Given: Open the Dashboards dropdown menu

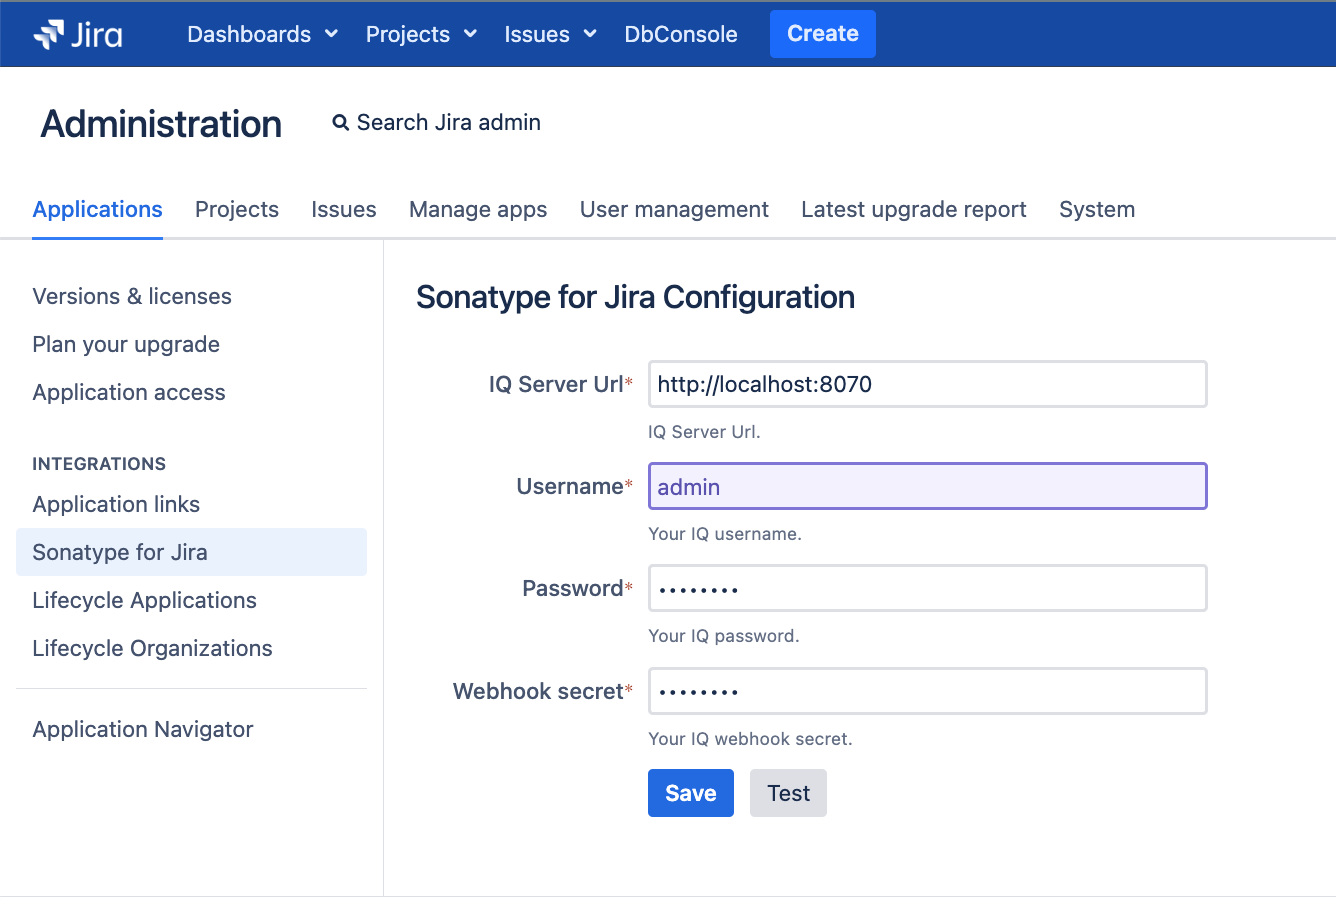Looking at the screenshot, I should click(263, 34).
